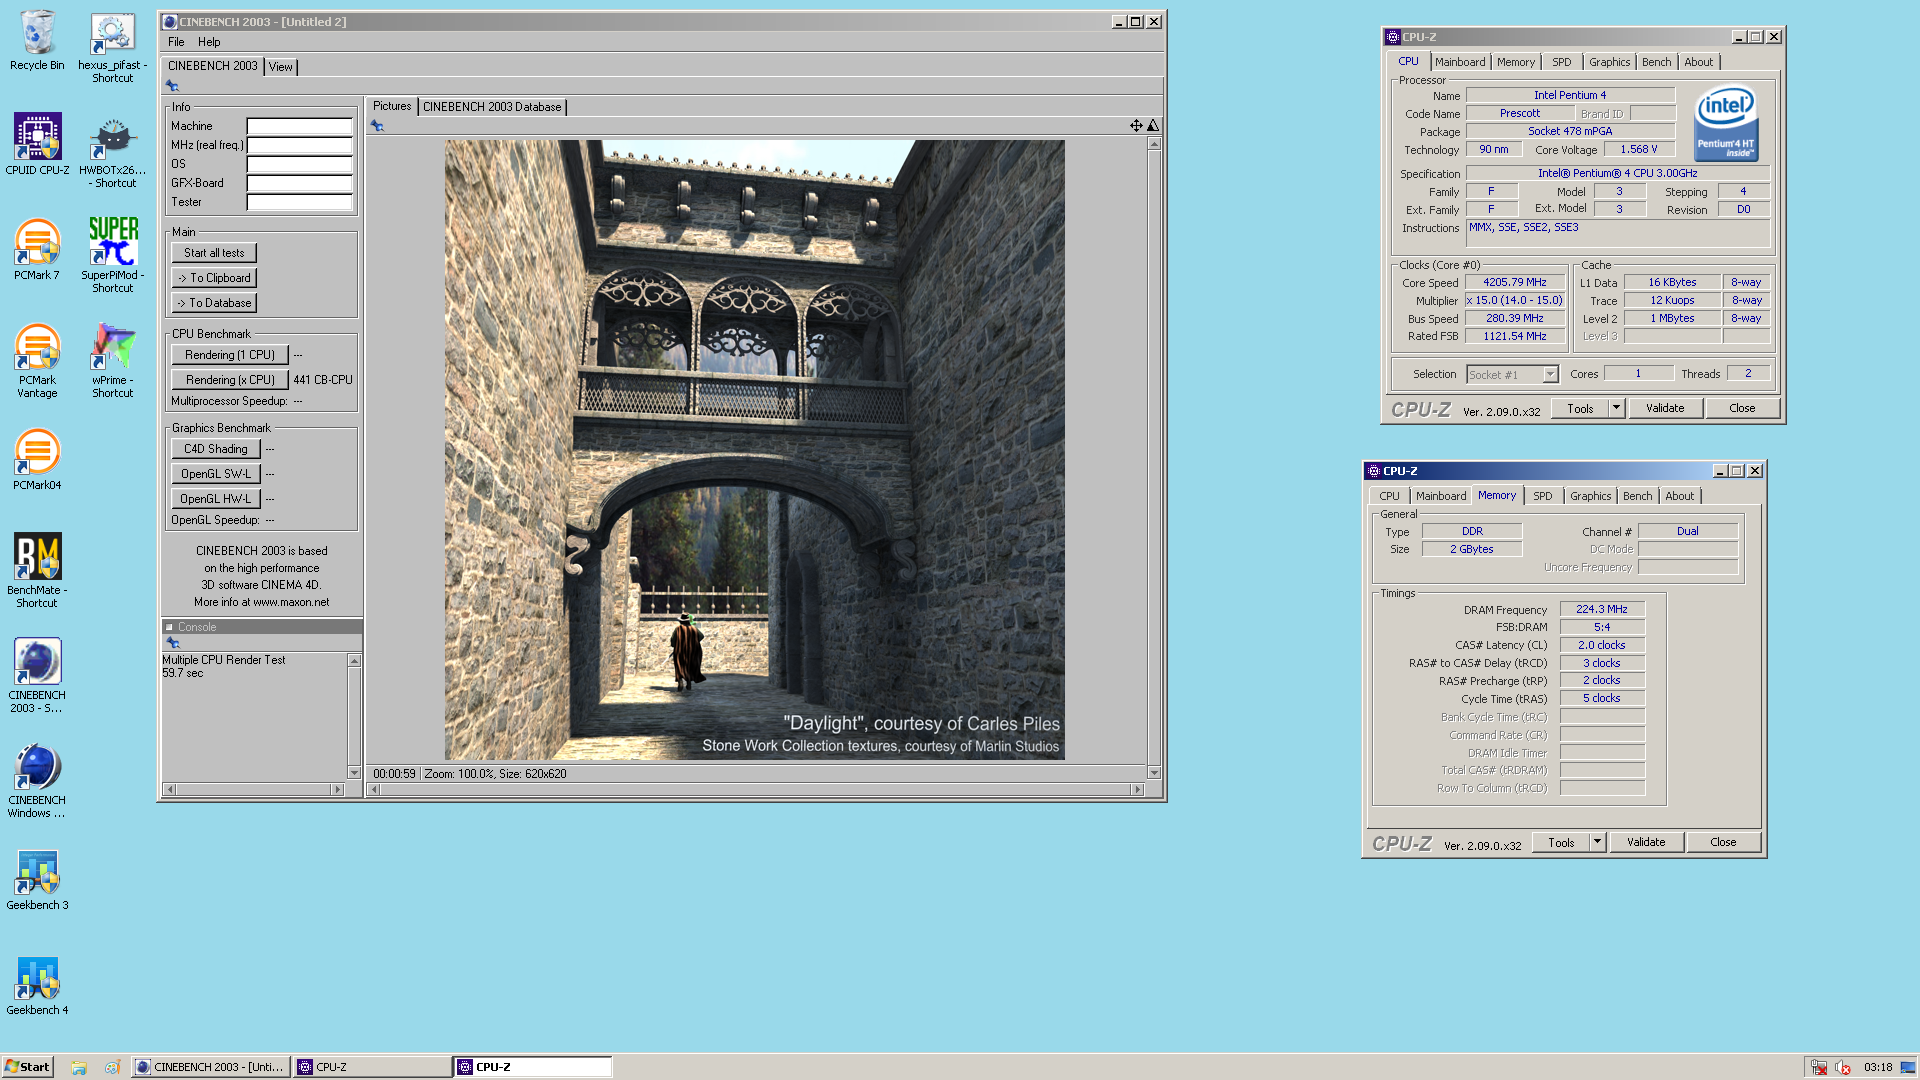The height and width of the screenshot is (1080, 1920).
Task: Launch the CINEBENCH 2003 - S... desktop icon
Action: [37, 675]
